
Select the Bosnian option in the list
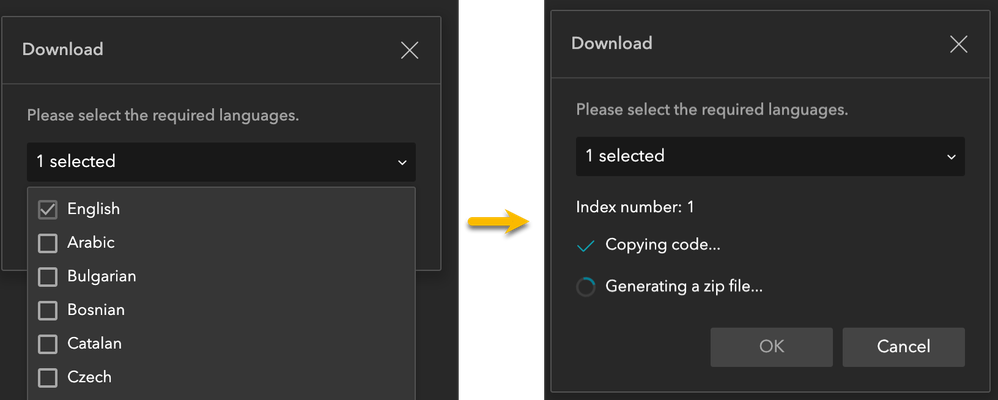[x=96, y=310]
